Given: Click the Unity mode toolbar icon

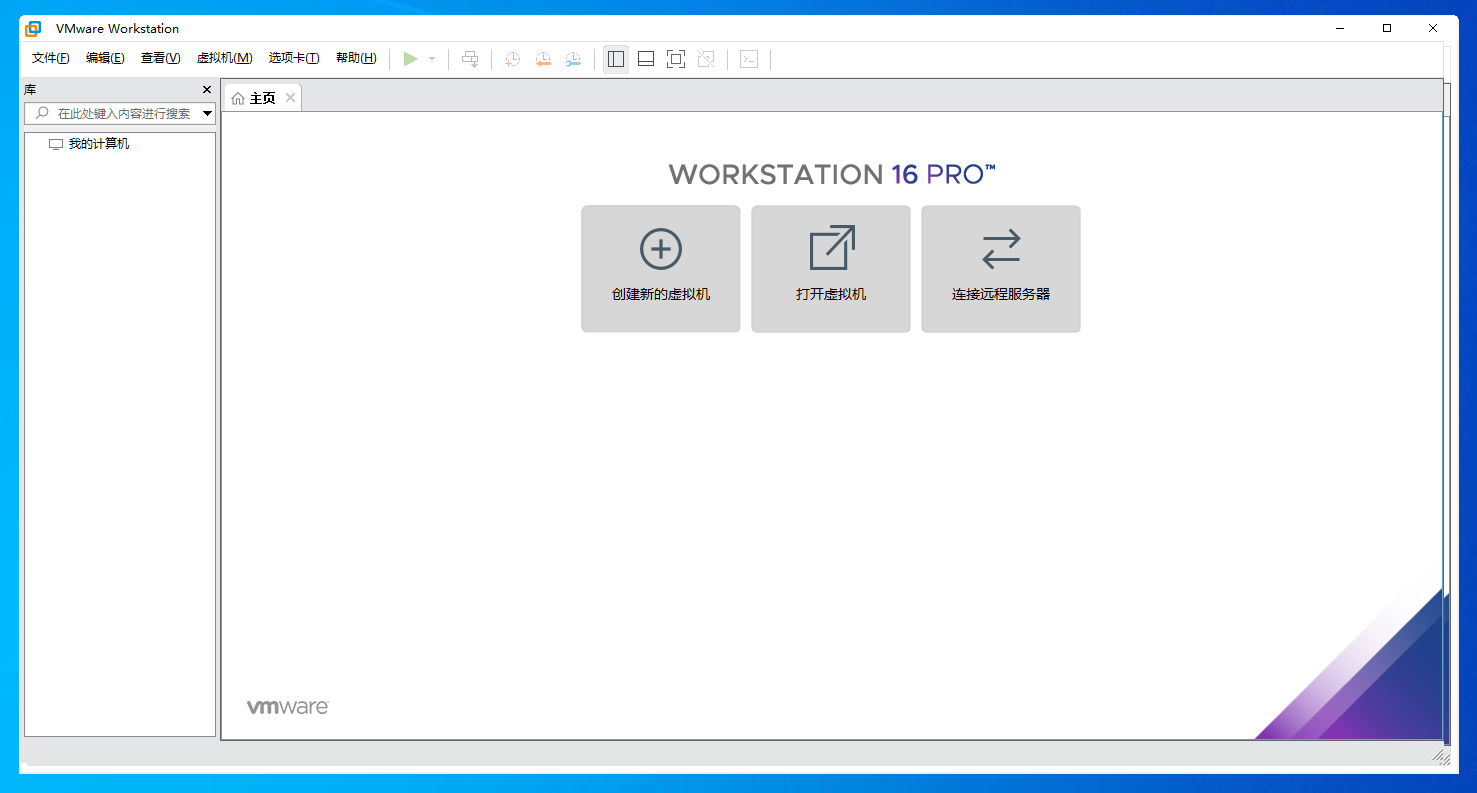Looking at the screenshot, I should point(706,59).
